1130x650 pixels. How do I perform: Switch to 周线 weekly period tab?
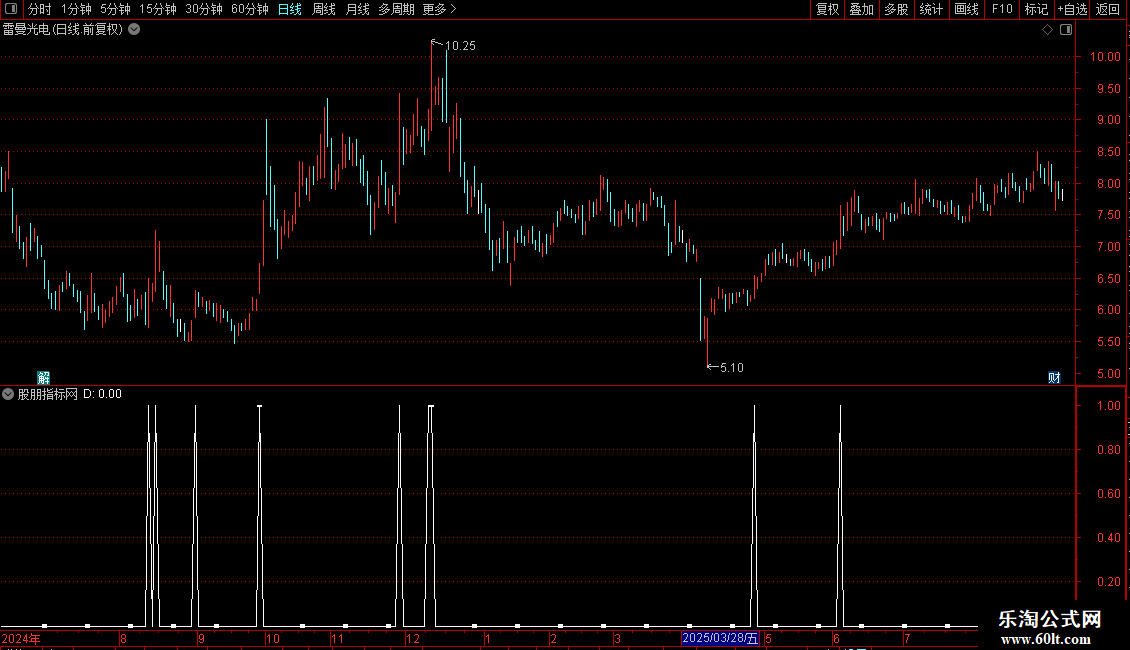point(324,9)
